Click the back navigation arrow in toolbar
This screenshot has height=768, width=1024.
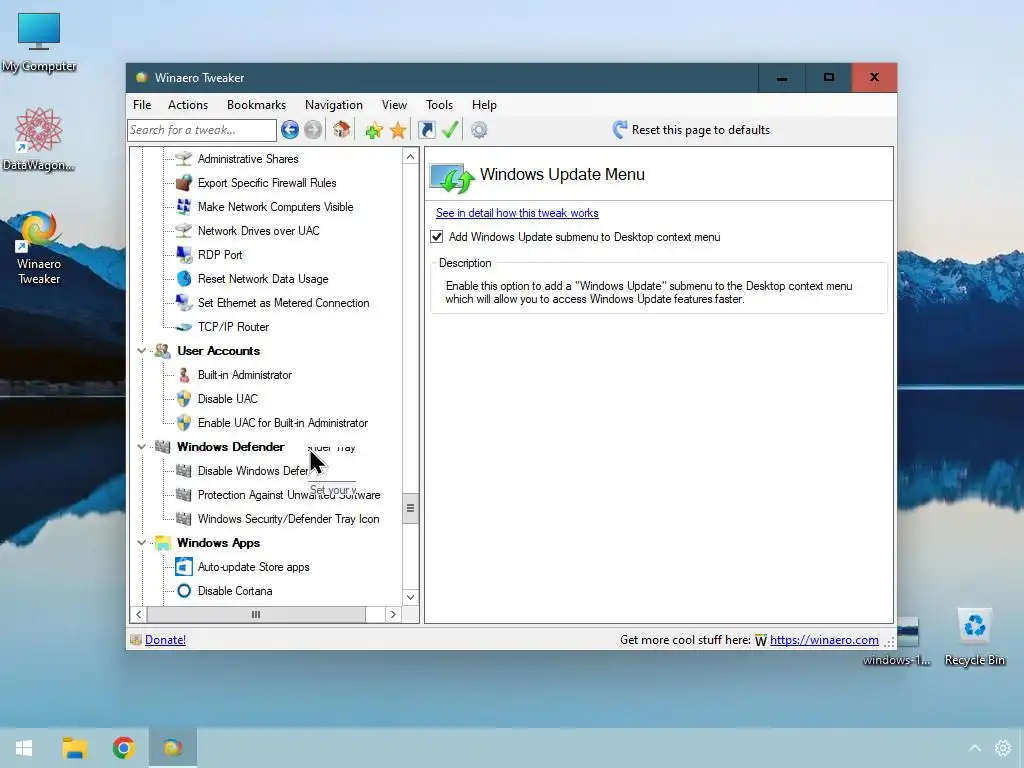click(x=290, y=130)
